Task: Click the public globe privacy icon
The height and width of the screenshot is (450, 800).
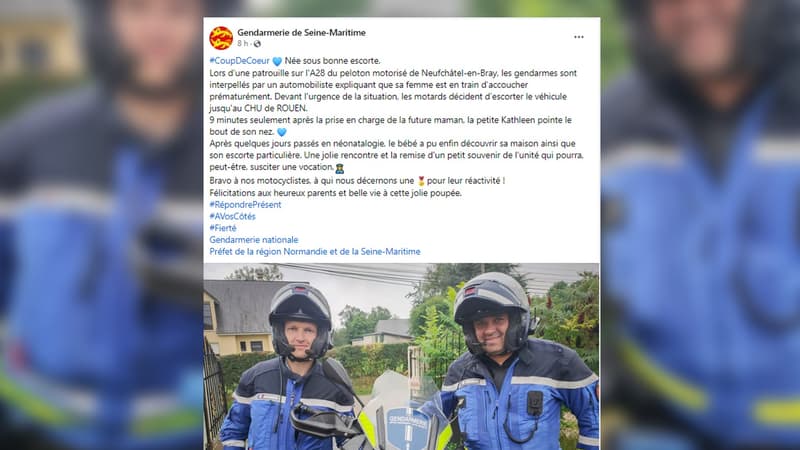Action: point(257,44)
